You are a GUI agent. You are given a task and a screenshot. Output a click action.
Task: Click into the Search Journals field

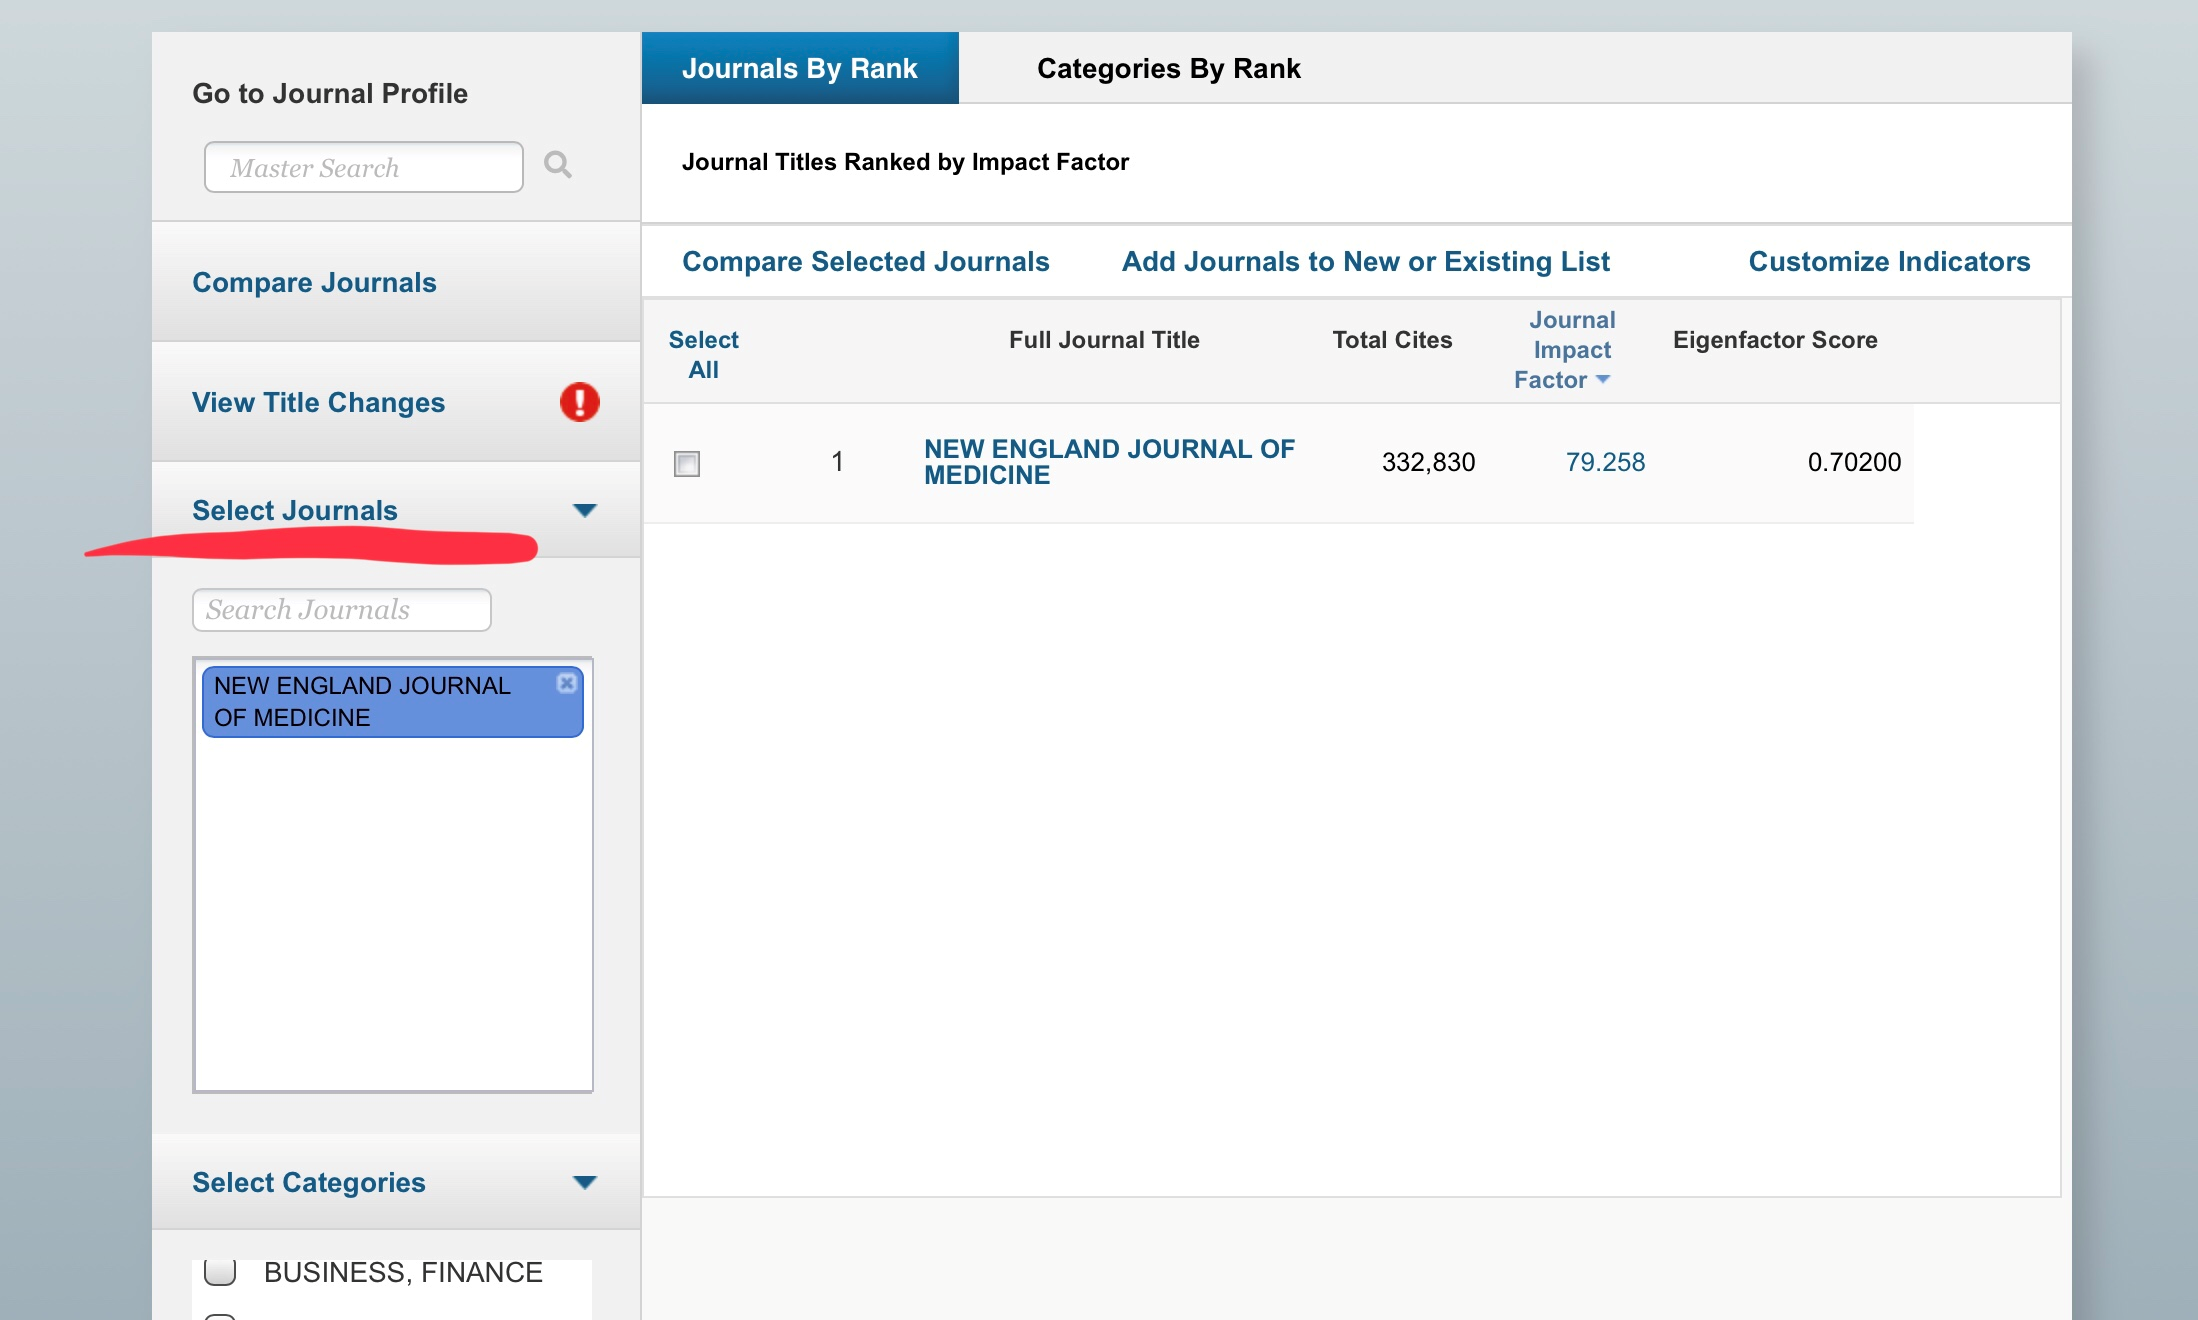[342, 610]
